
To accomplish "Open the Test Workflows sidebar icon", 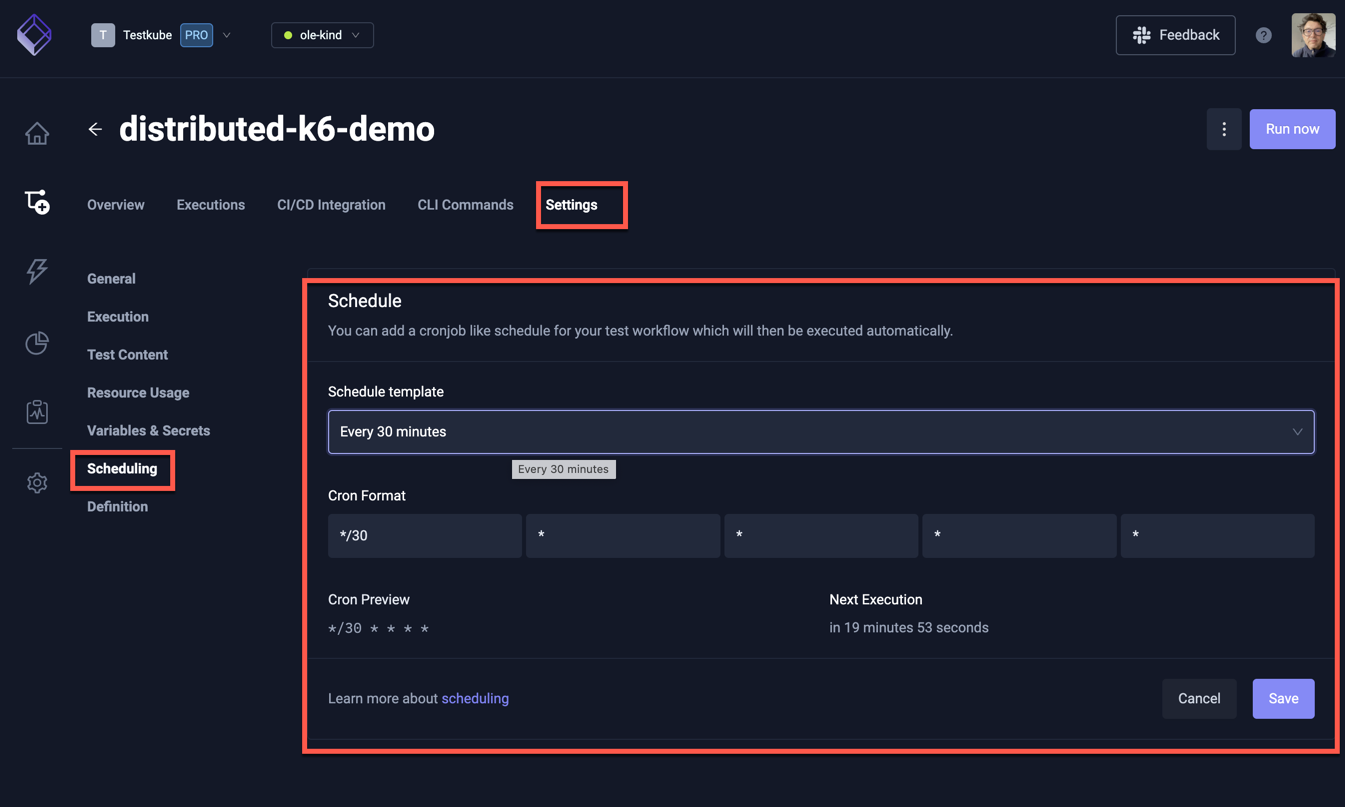I will 37,202.
